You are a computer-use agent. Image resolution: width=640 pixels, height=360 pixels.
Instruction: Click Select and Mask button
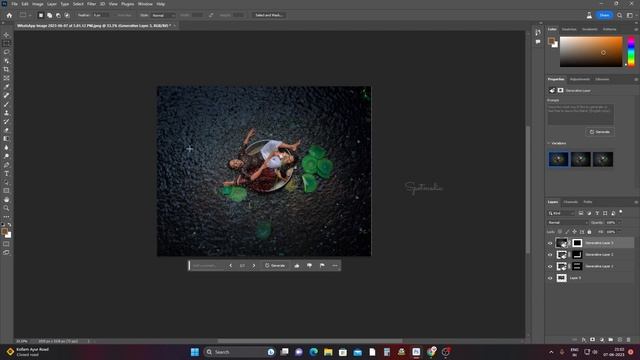(269, 15)
